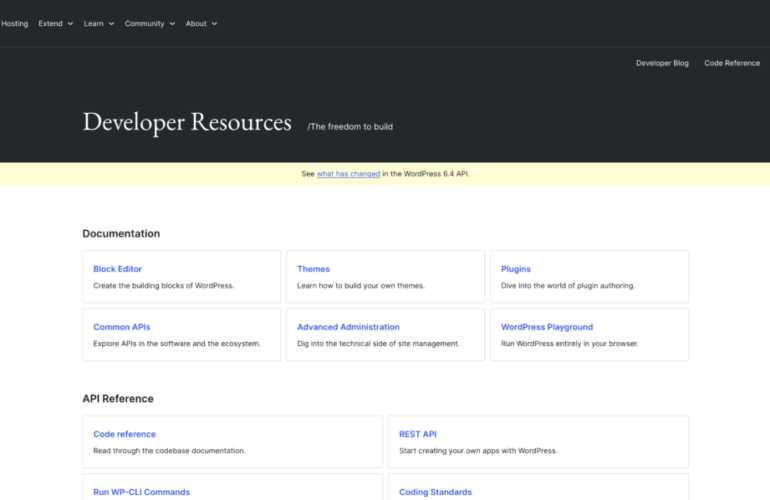This screenshot has width=770, height=500.
Task: Open the Themes documentation link
Action: coord(313,269)
